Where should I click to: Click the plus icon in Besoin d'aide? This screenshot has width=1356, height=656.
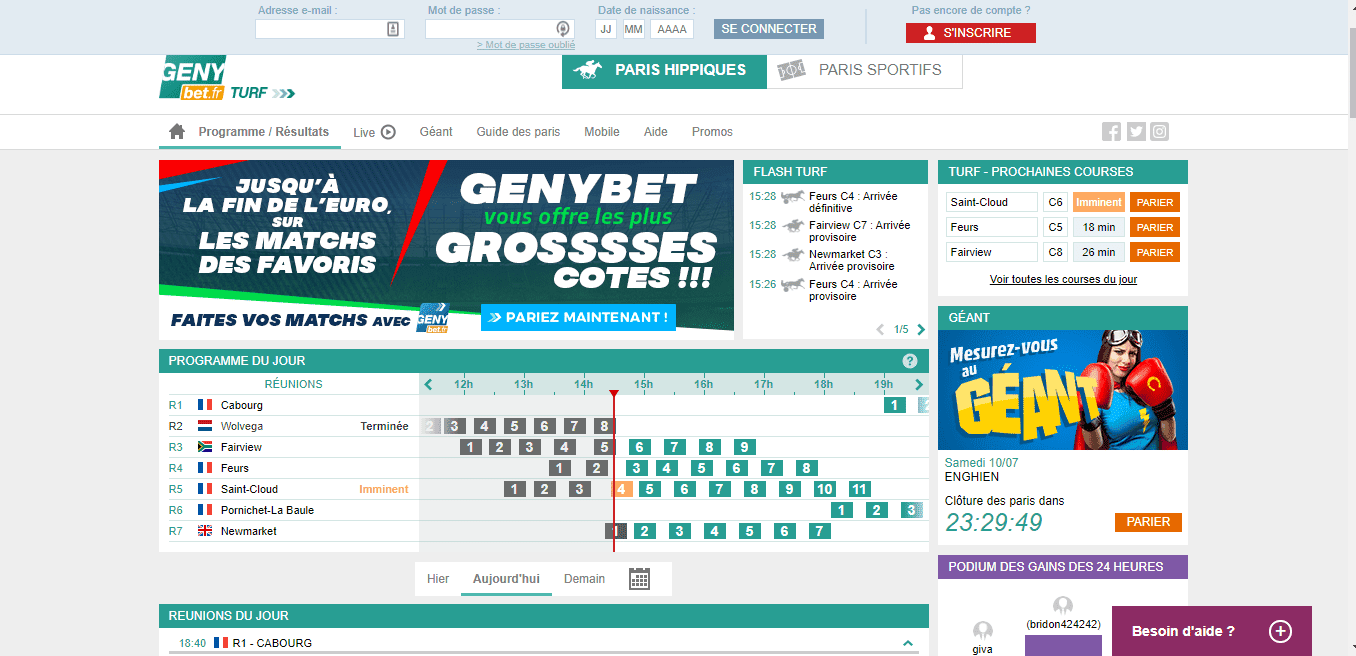coord(1281,631)
